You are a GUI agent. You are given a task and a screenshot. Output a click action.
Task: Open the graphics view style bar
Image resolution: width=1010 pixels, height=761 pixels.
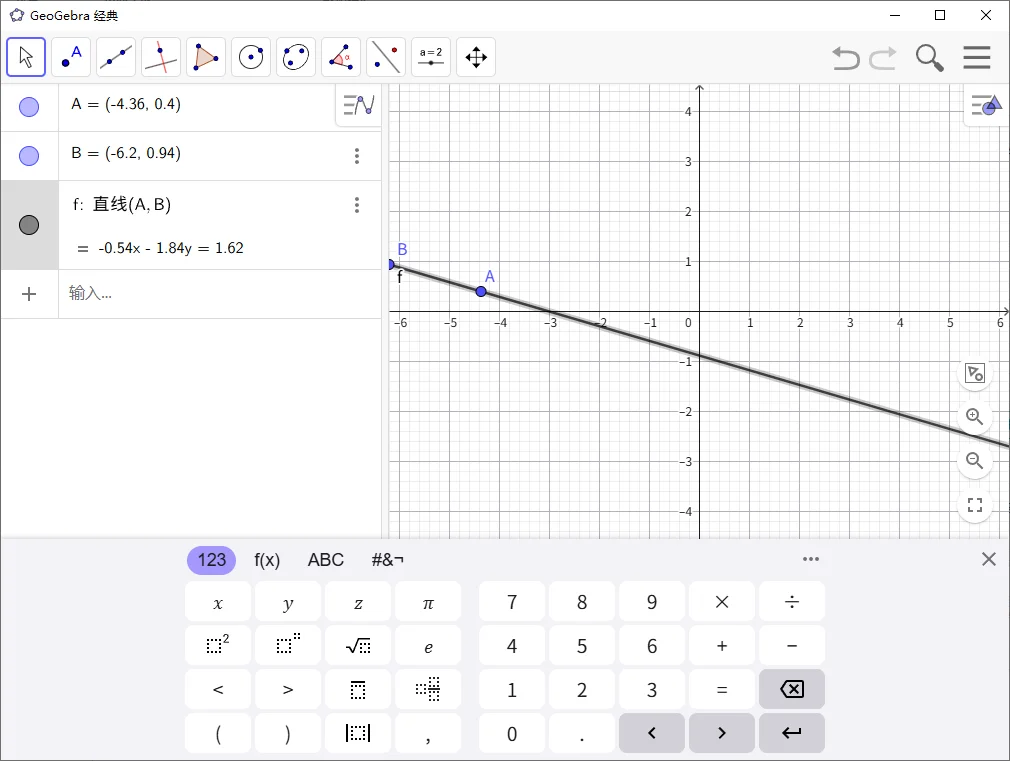coord(987,104)
